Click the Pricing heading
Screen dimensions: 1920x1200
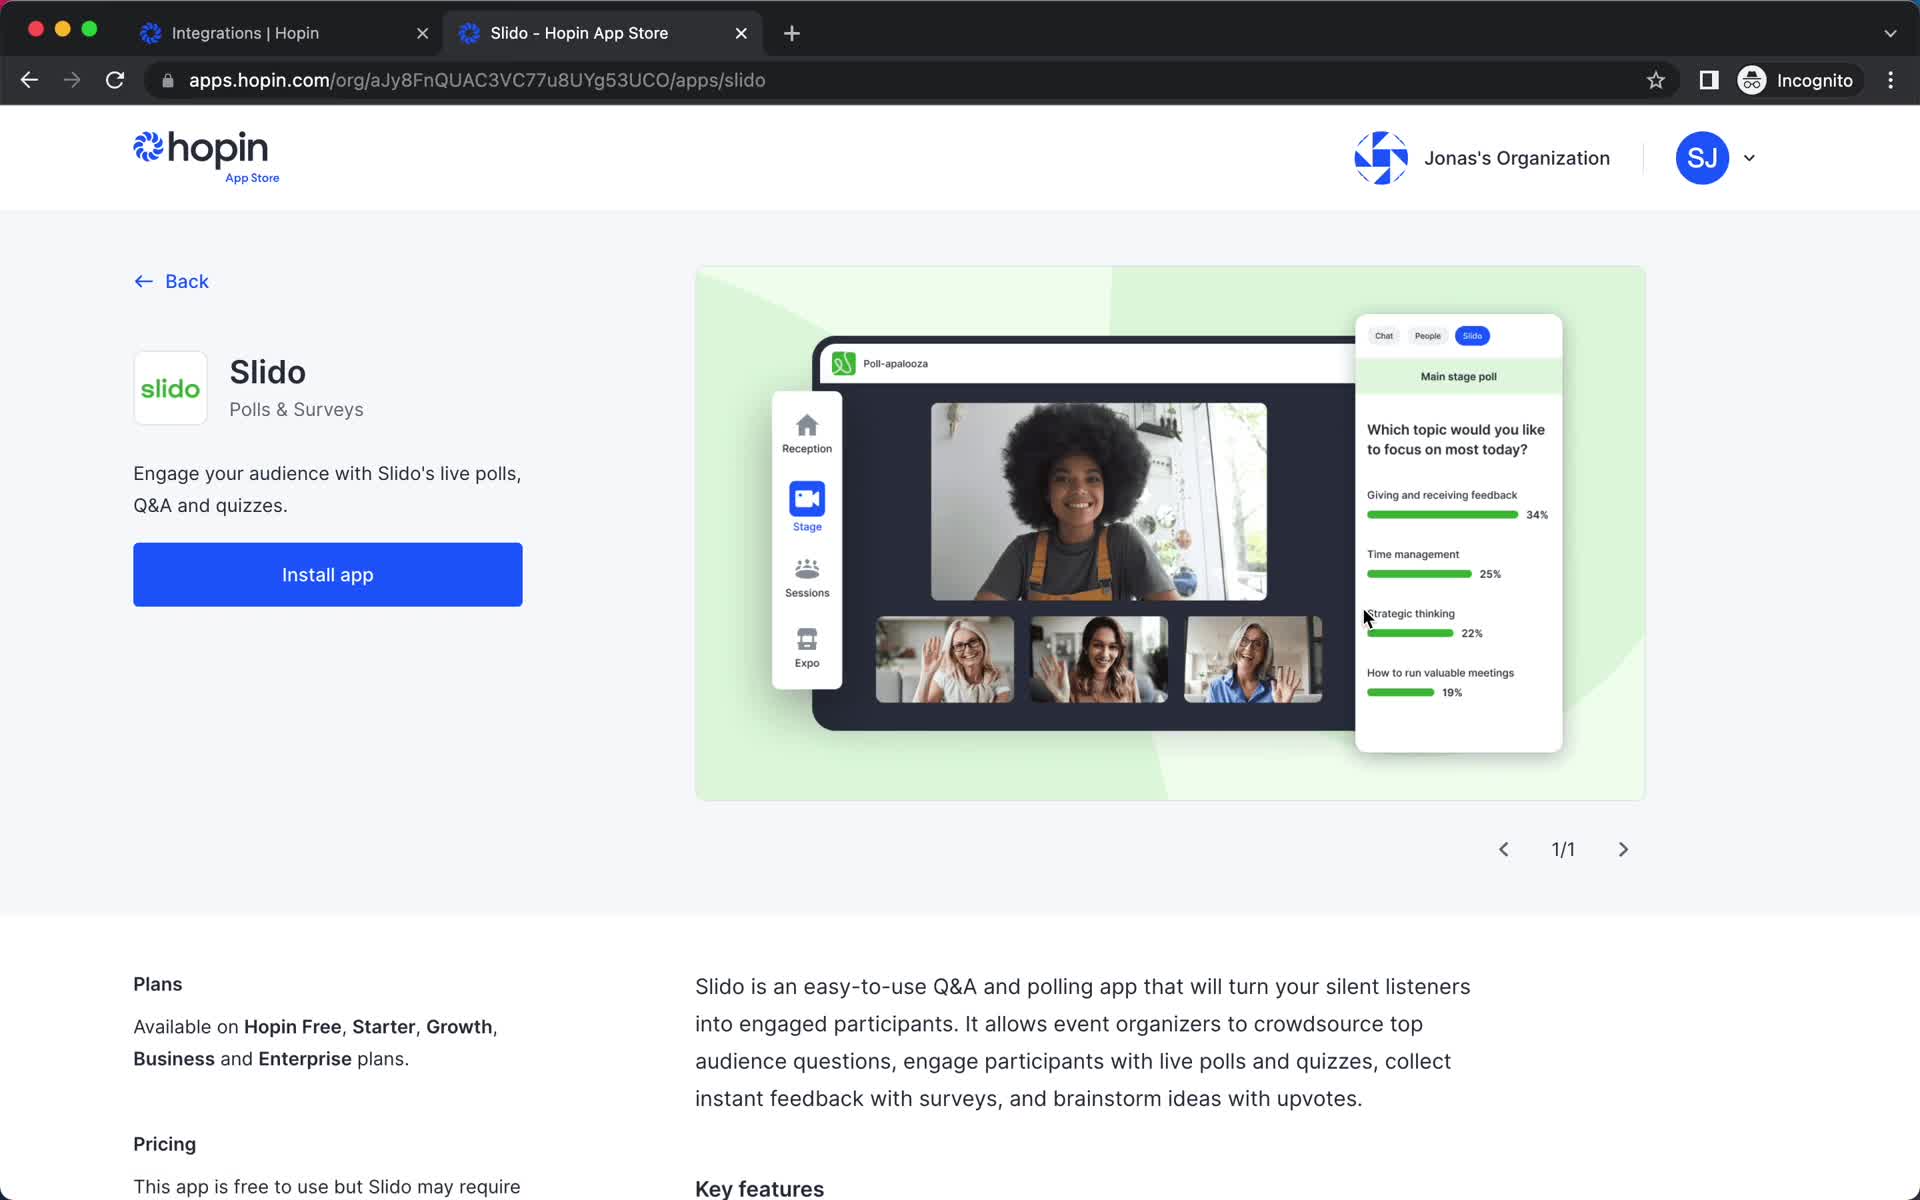tap(165, 1144)
